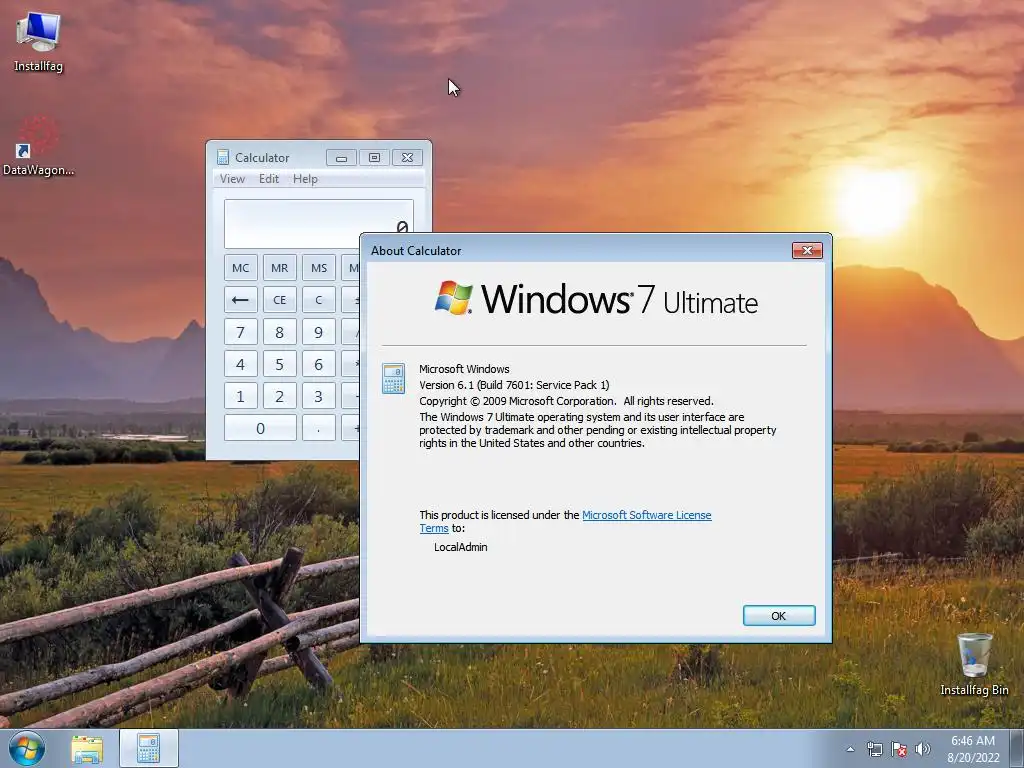The width and height of the screenshot is (1024, 768).
Task: Click the calculator icon in About dialog
Action: [393, 379]
